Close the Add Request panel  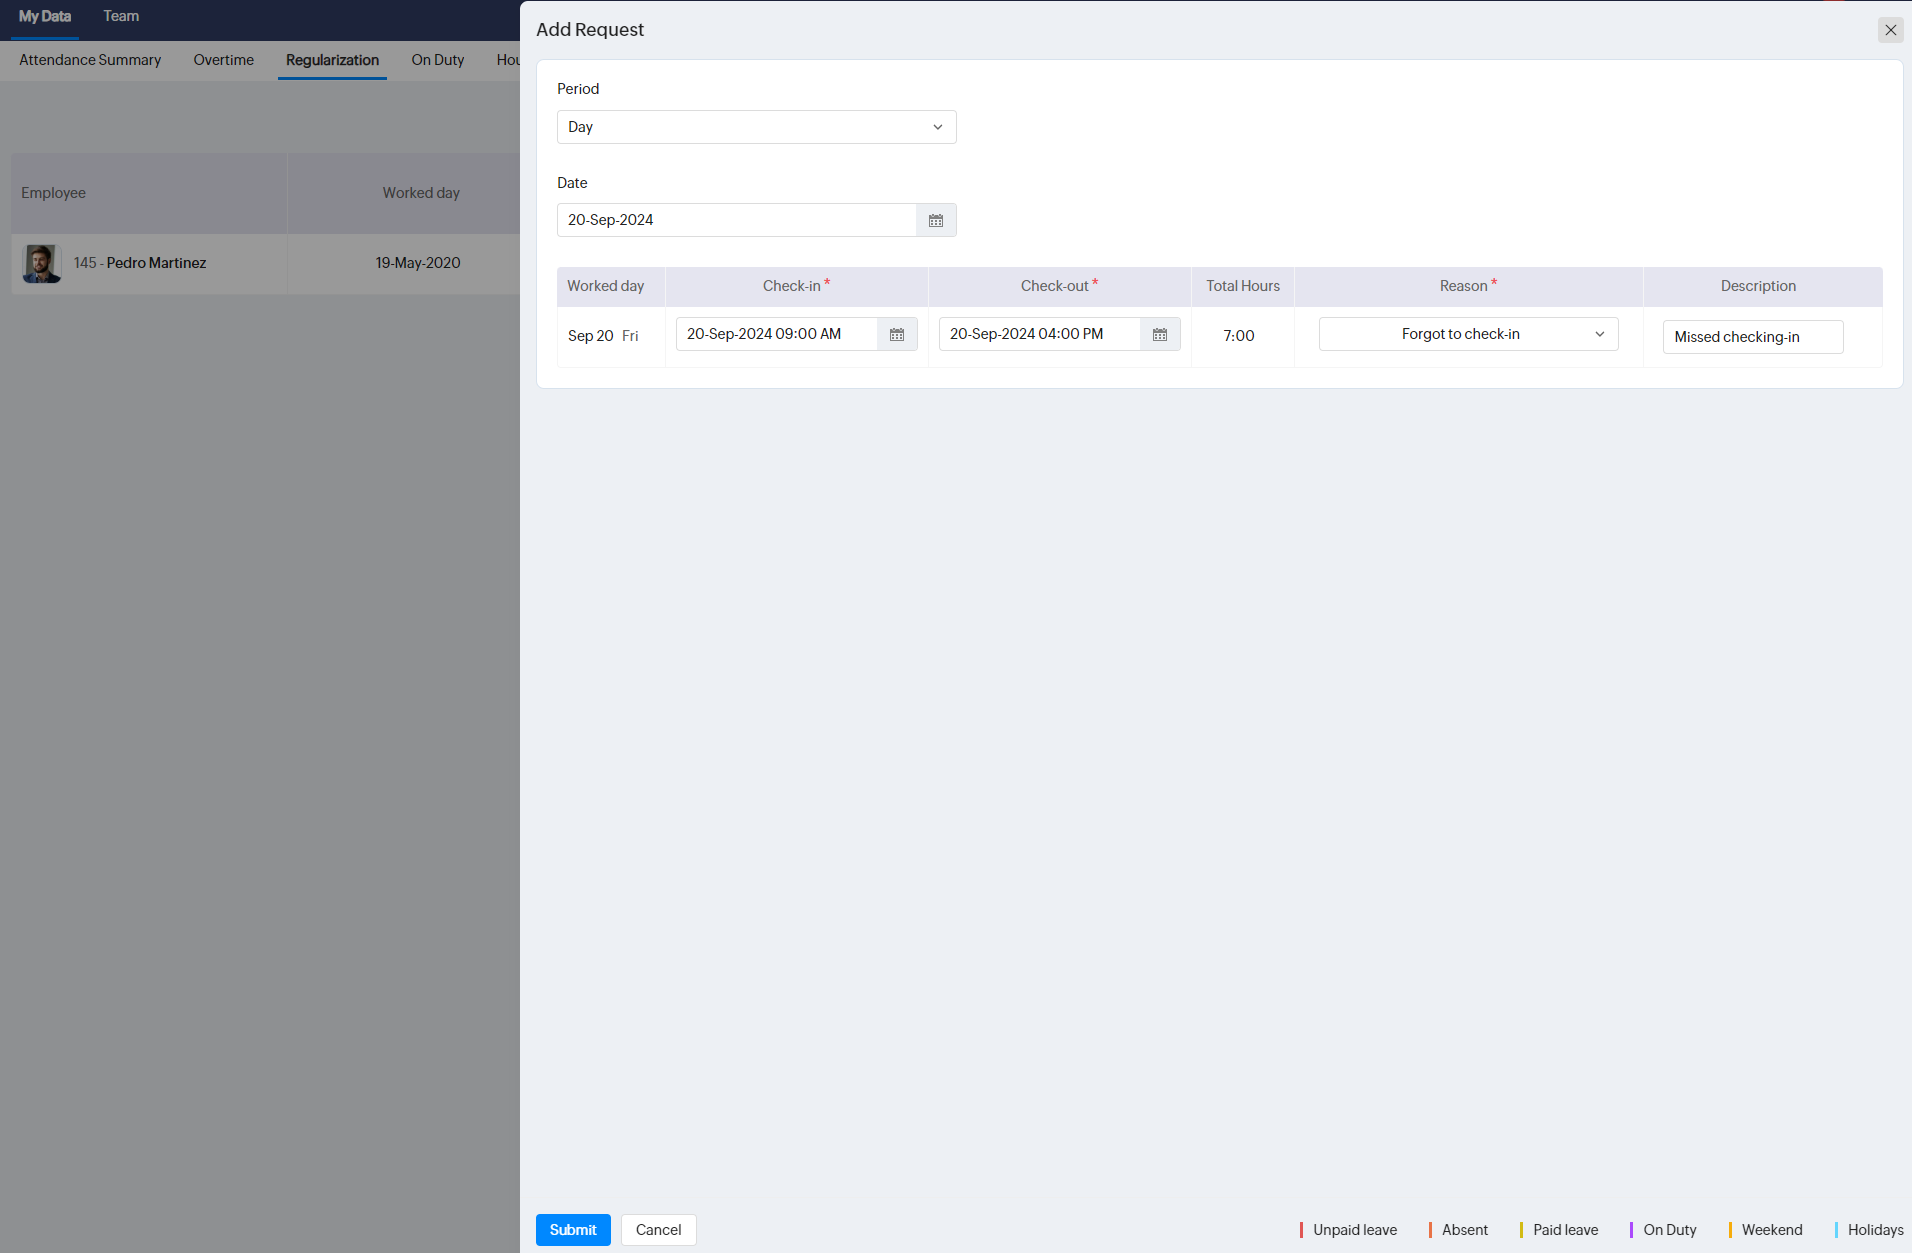1890,30
